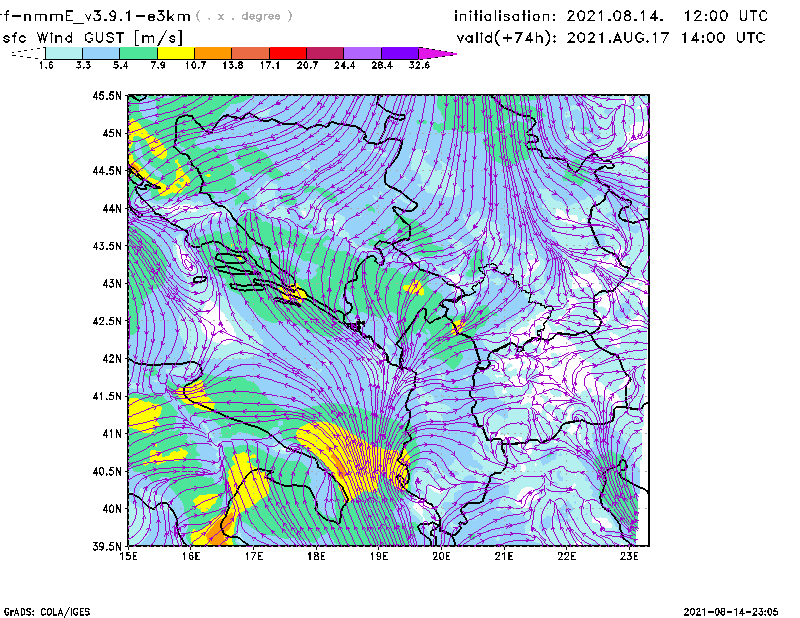Pick the bright red legend swatch
800x618 pixels.
288,53
